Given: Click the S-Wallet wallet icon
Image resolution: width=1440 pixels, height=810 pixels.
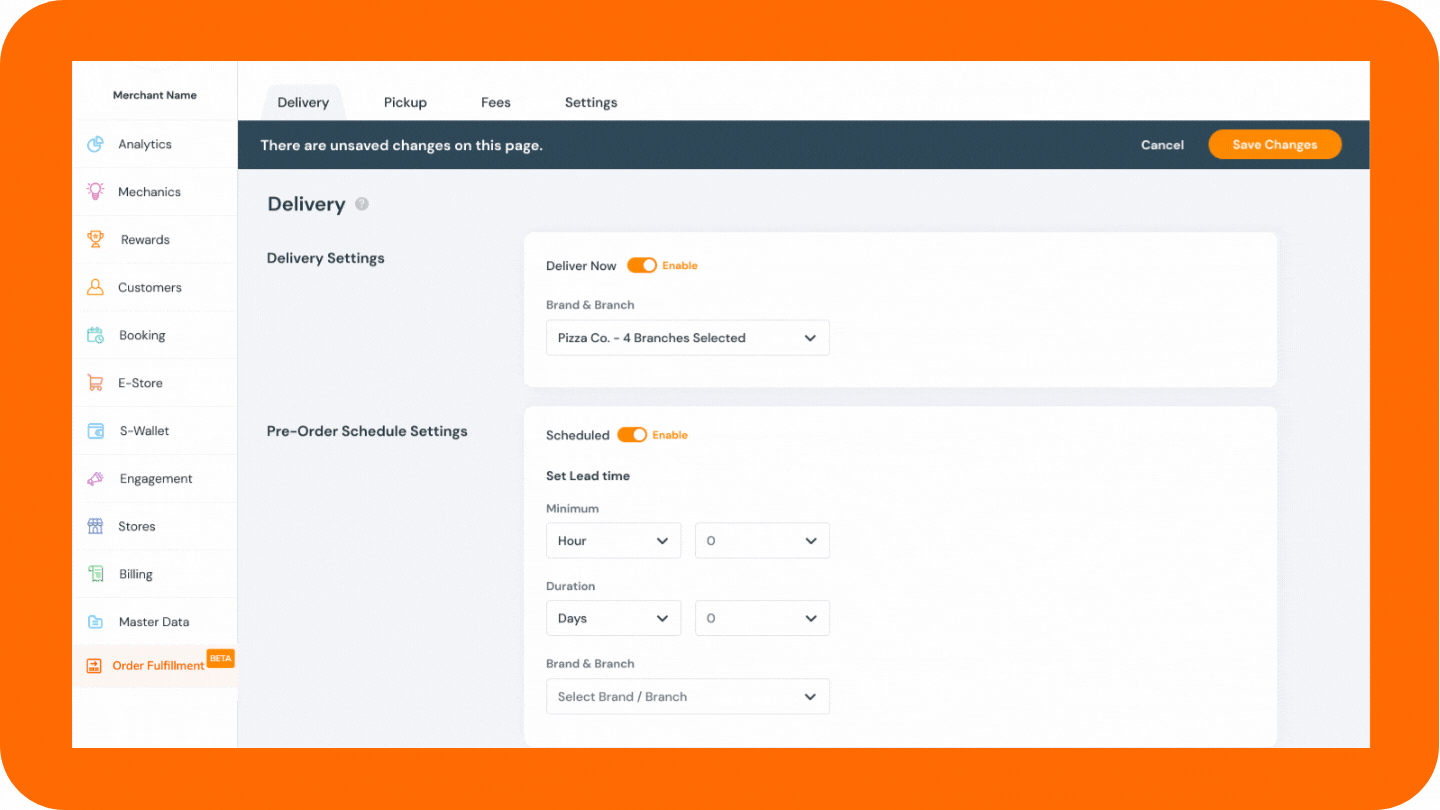Looking at the screenshot, I should click(x=95, y=431).
